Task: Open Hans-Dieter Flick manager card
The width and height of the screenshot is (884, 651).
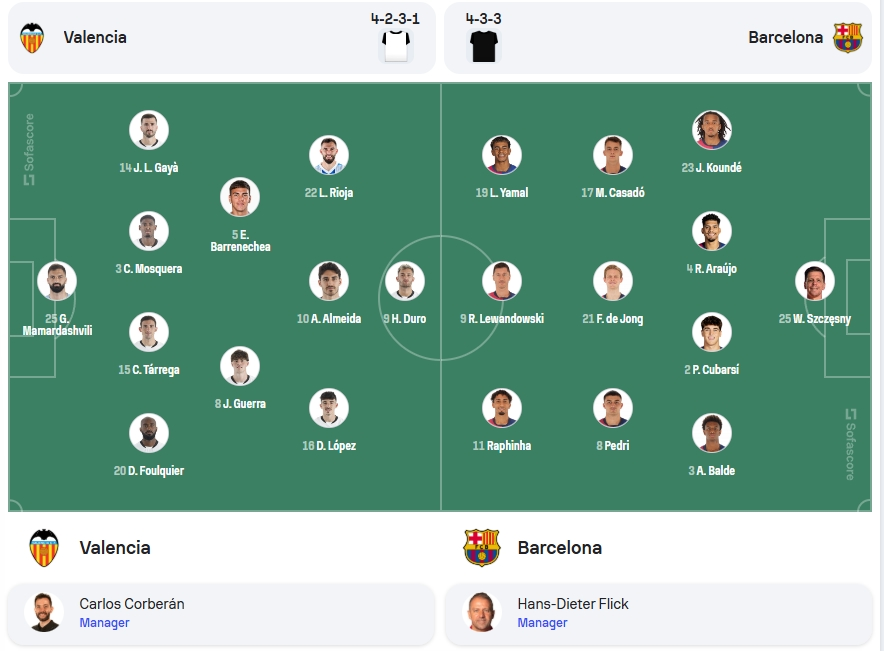Action: 658,614
